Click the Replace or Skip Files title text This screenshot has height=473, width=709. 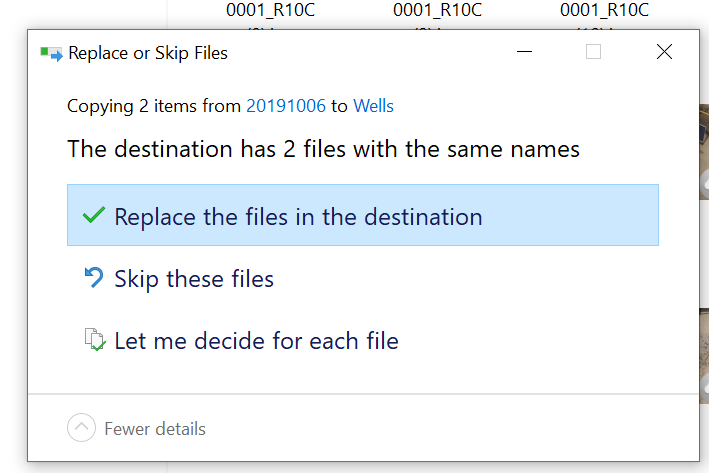[148, 53]
